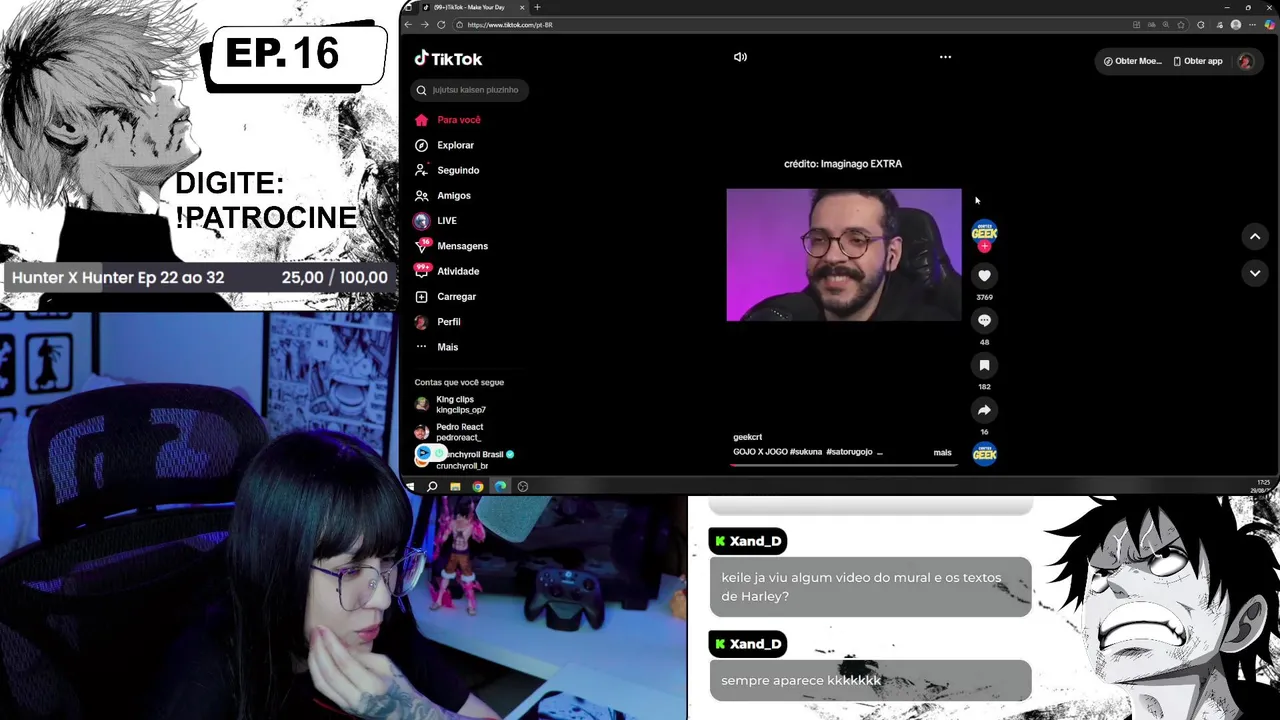
Task: Click the #sukuna hashtag
Action: [805, 452]
